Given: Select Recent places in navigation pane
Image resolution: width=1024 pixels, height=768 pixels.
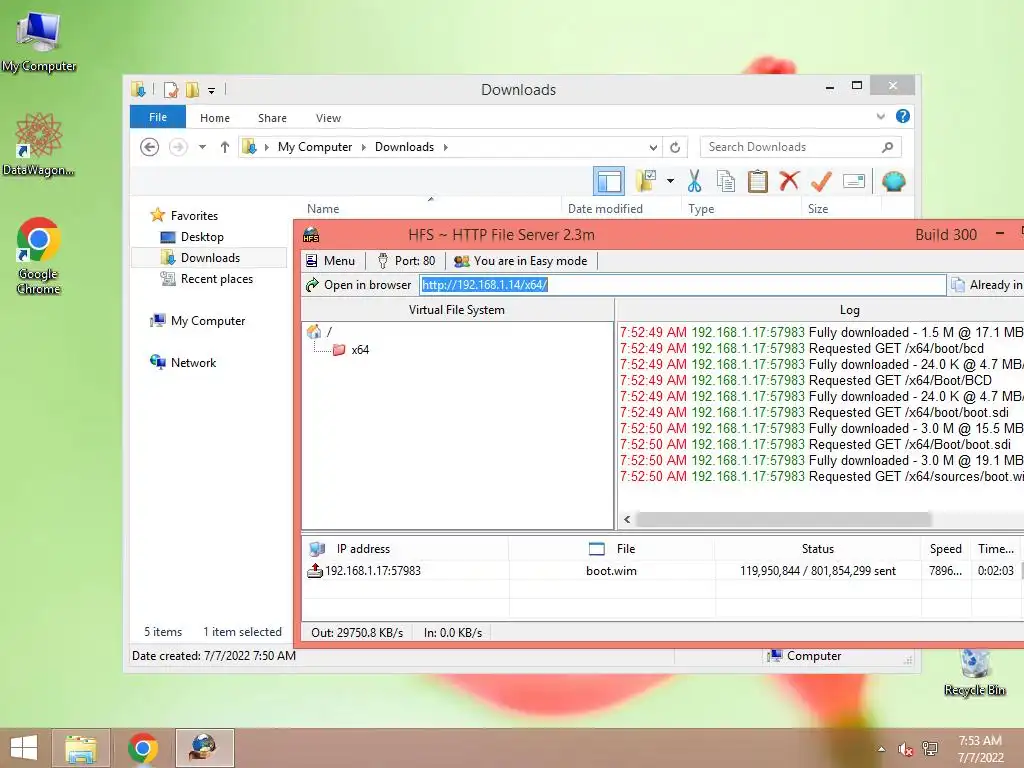Looking at the screenshot, I should tap(217, 279).
